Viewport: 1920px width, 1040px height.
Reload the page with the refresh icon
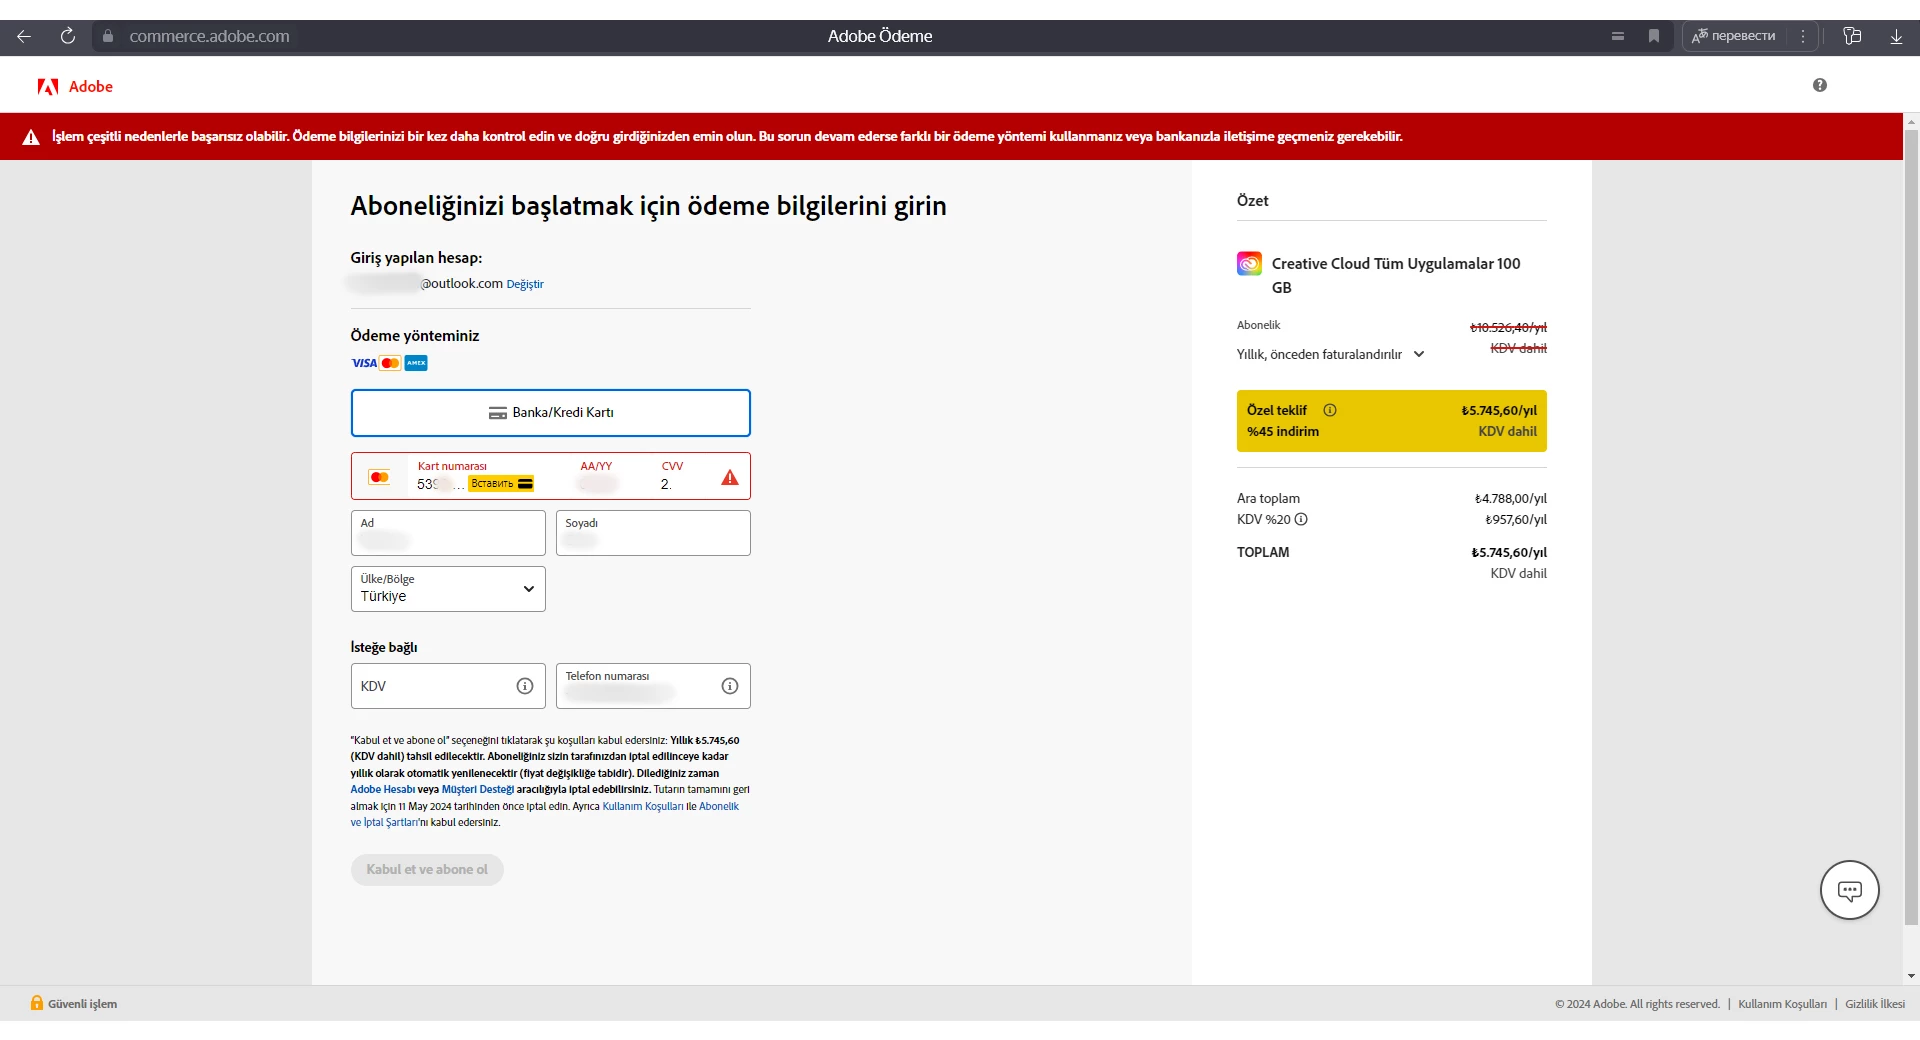point(68,36)
